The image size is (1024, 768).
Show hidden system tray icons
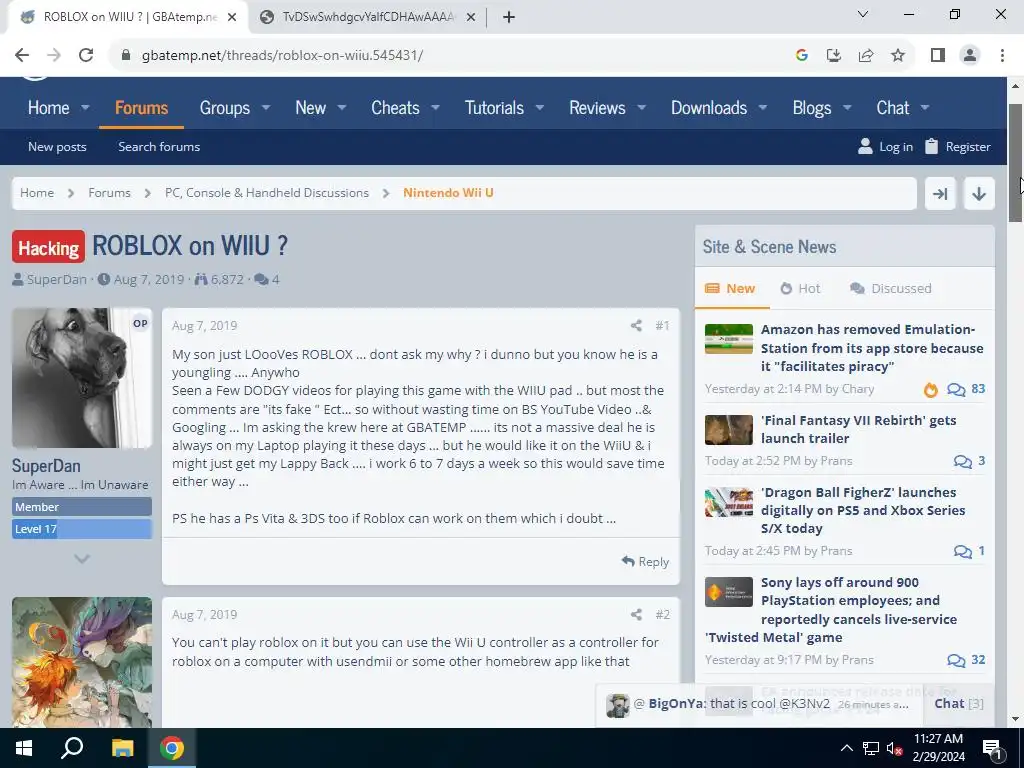click(846, 748)
